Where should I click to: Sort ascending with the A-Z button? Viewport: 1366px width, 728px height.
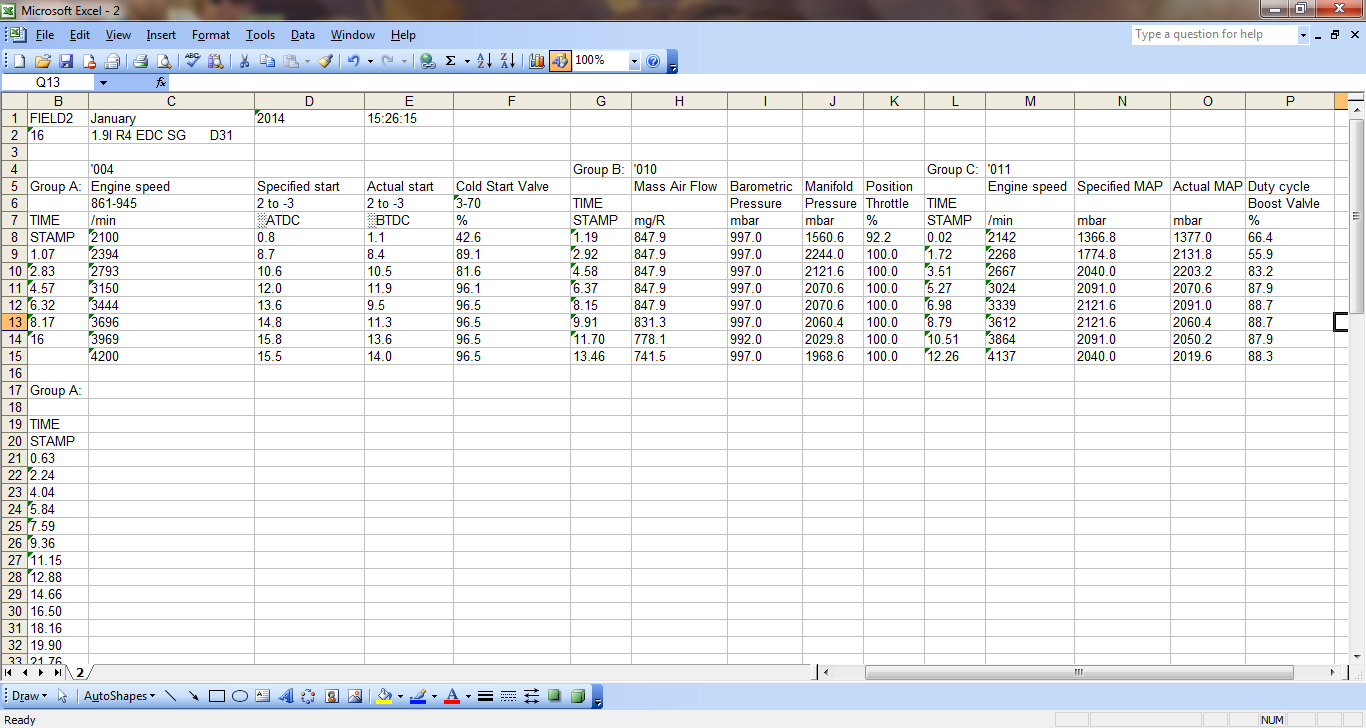(484, 61)
